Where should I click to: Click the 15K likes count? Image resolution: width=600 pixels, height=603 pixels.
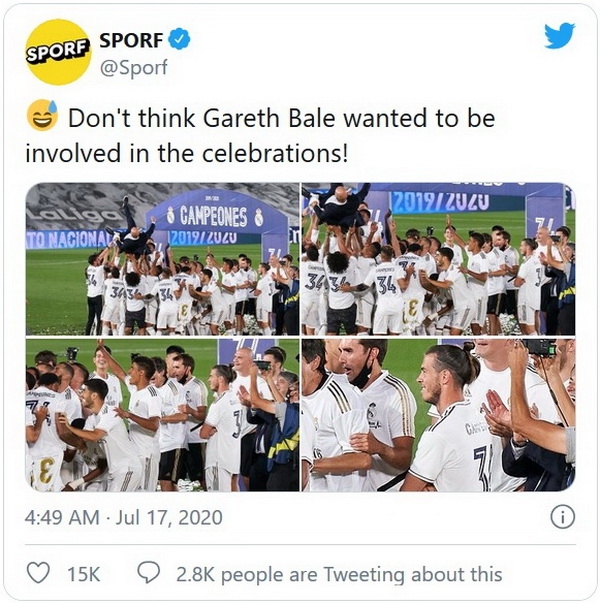pyautogui.click(x=83, y=574)
